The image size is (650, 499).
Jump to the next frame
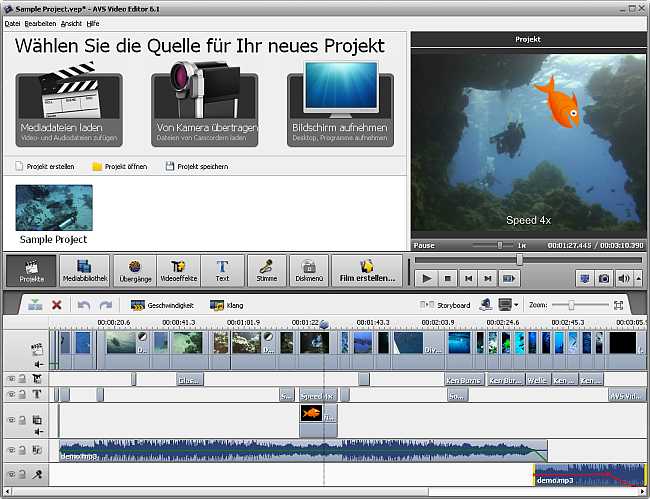click(x=488, y=279)
